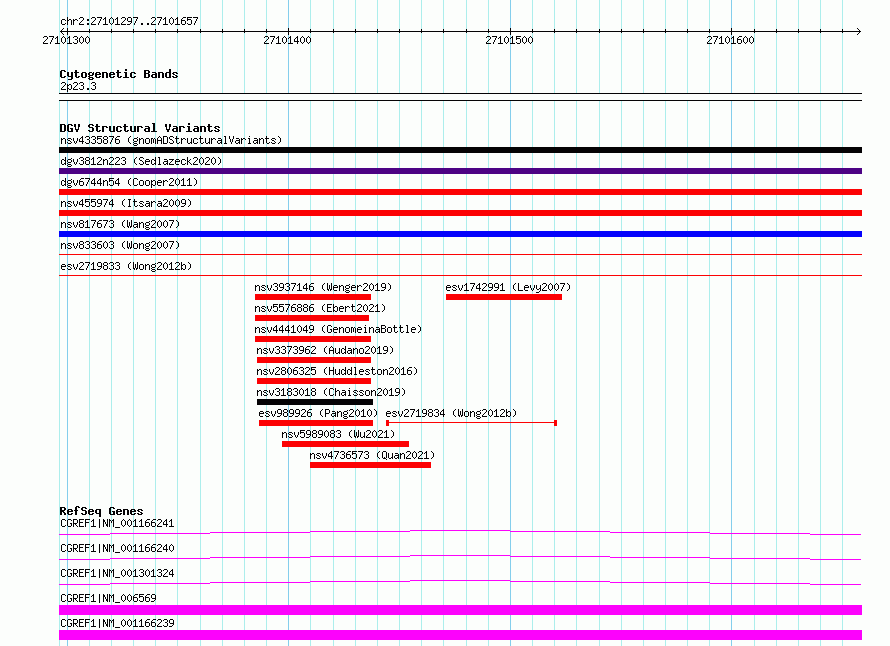Viewport: 890px width, 646px height.
Task: Open the CGREF1|NM_001166240 gene label
Action: pyautogui.click(x=117, y=548)
